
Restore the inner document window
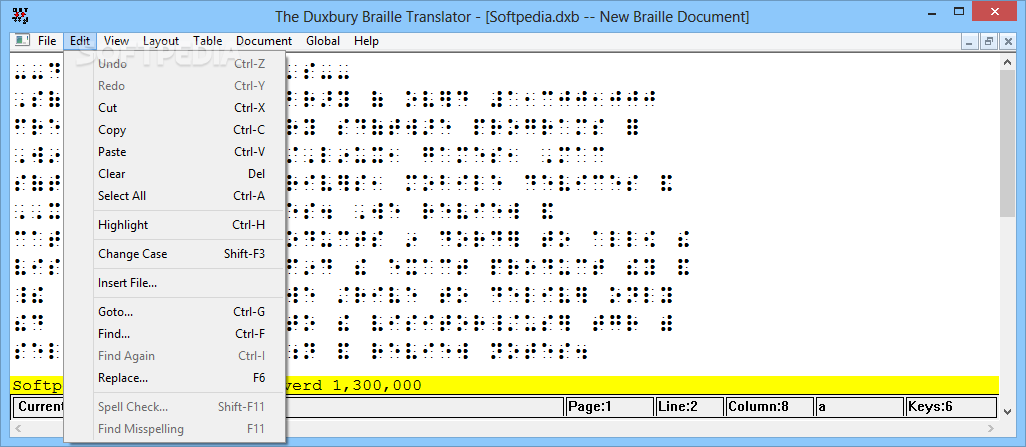point(988,41)
